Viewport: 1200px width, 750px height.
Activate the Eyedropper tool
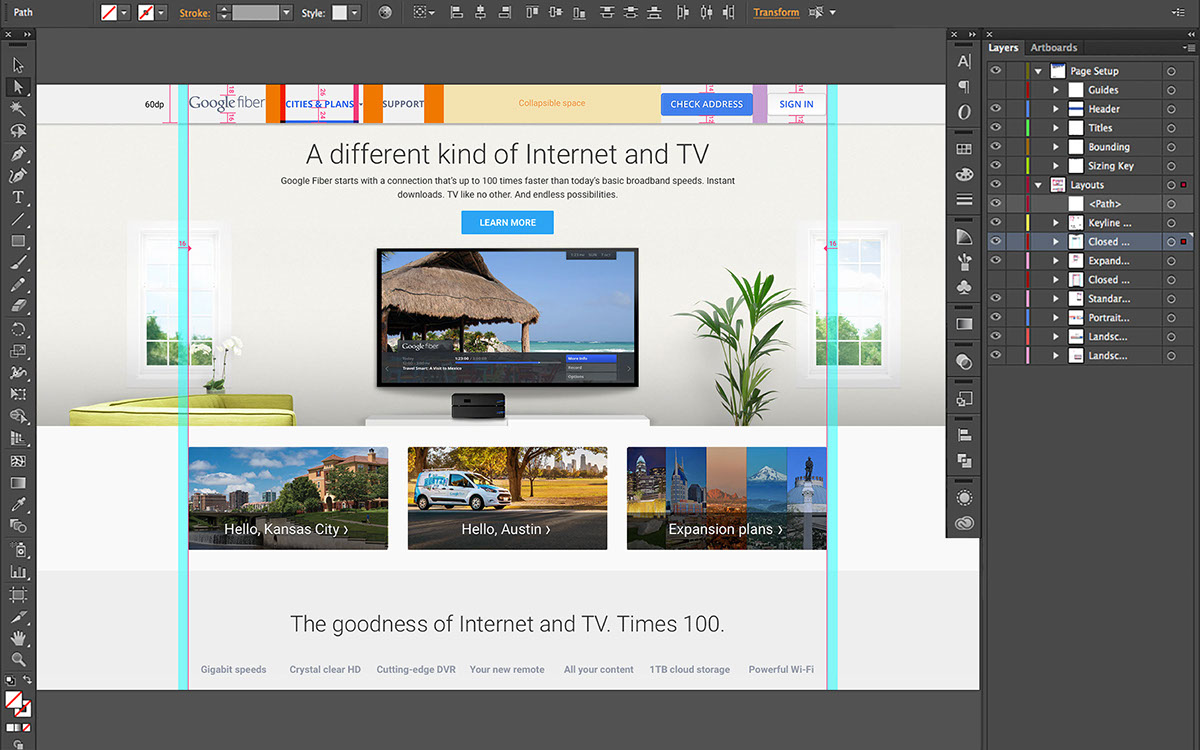click(18, 506)
